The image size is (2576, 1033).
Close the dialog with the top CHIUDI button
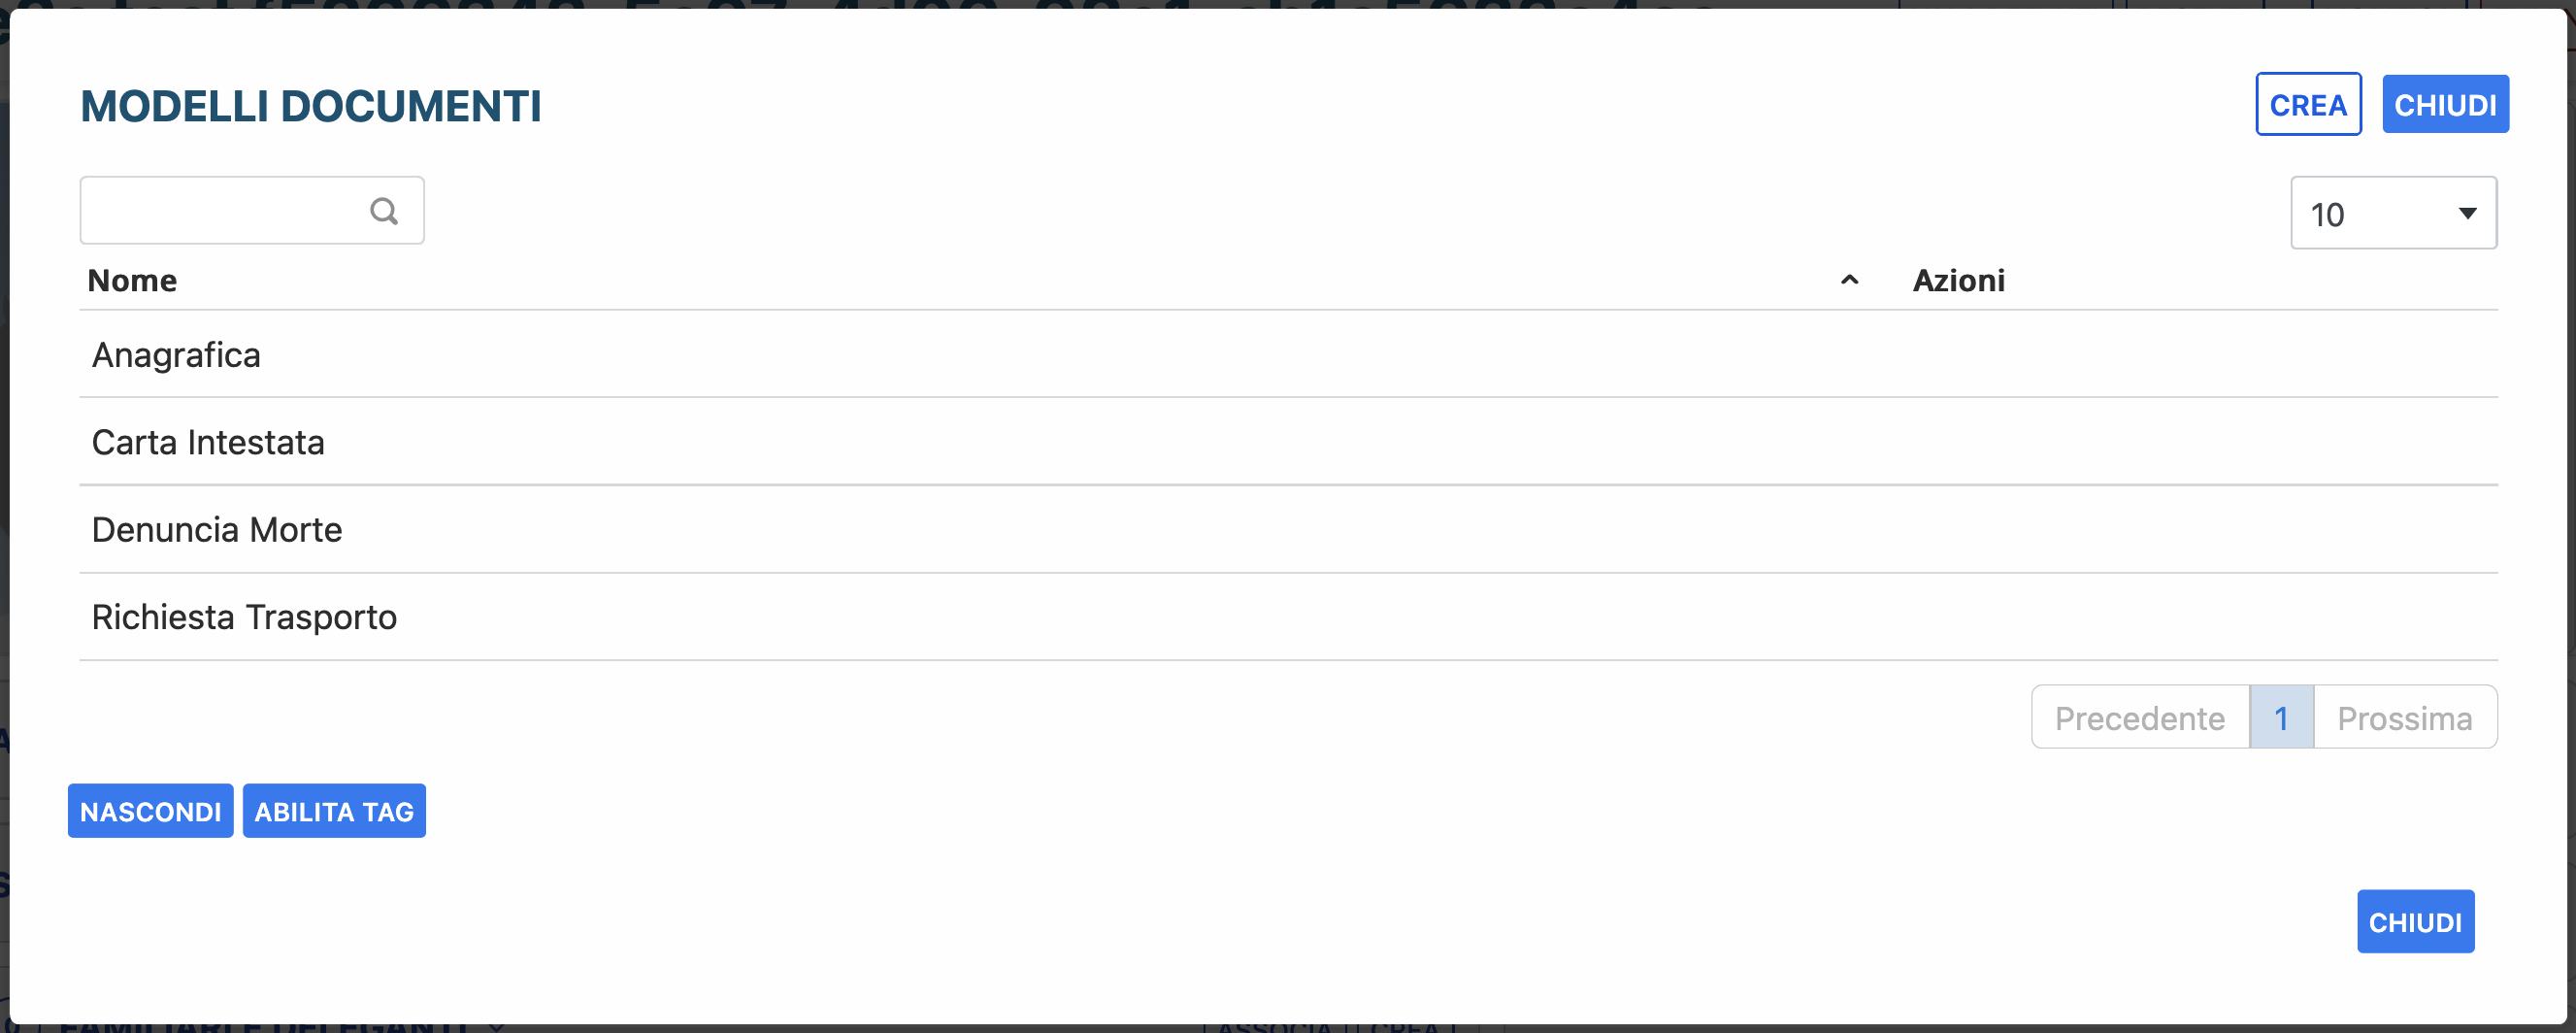point(2444,104)
